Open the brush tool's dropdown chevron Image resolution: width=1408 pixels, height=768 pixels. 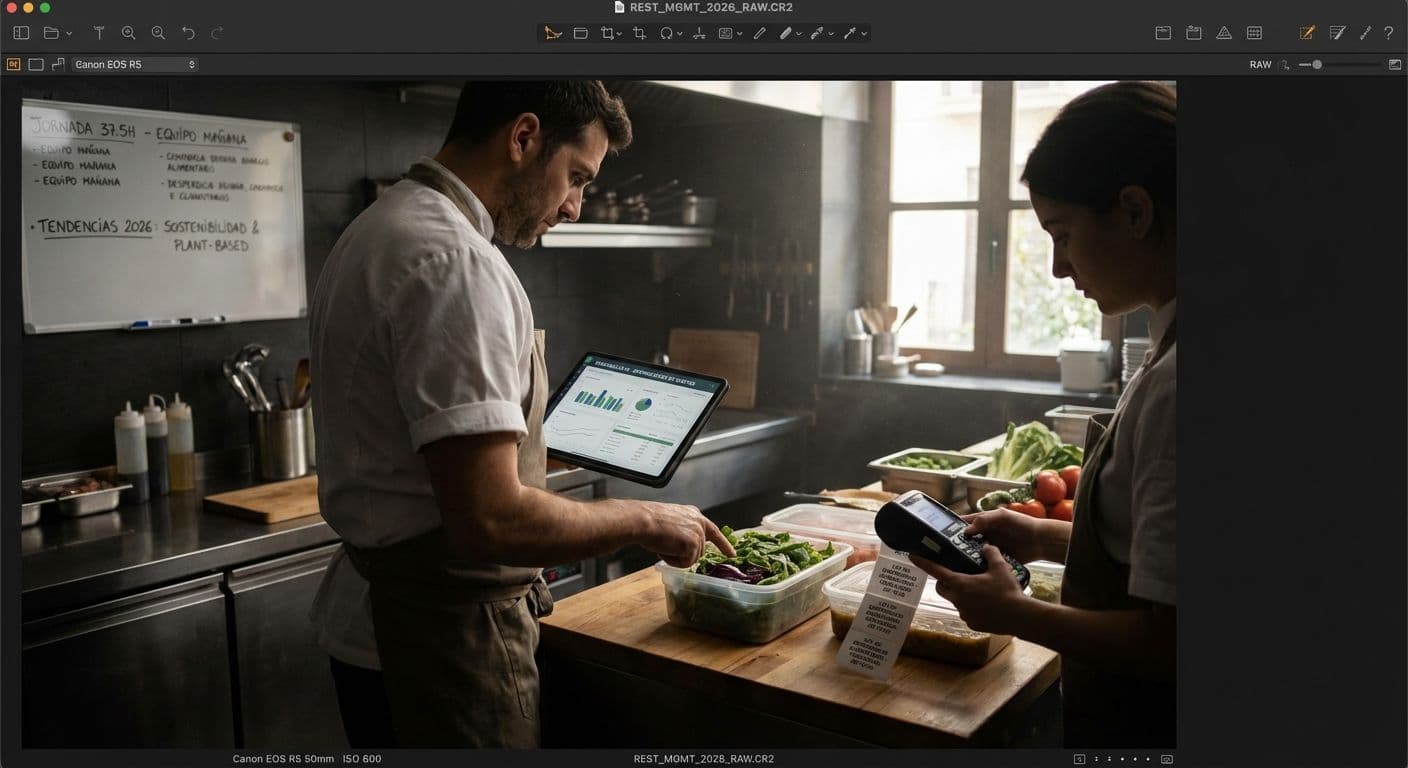[799, 34]
